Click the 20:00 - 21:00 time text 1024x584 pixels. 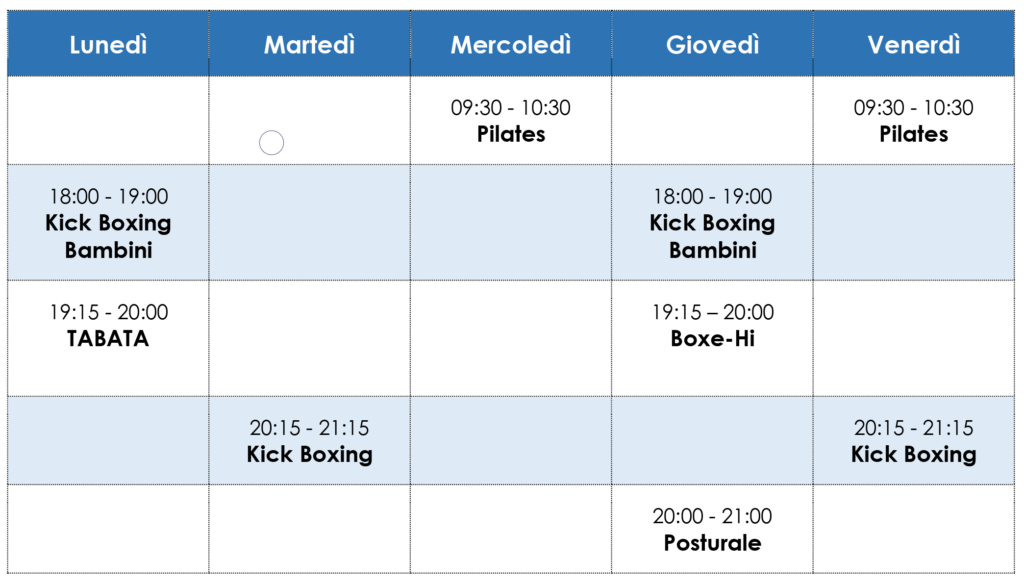click(712, 516)
